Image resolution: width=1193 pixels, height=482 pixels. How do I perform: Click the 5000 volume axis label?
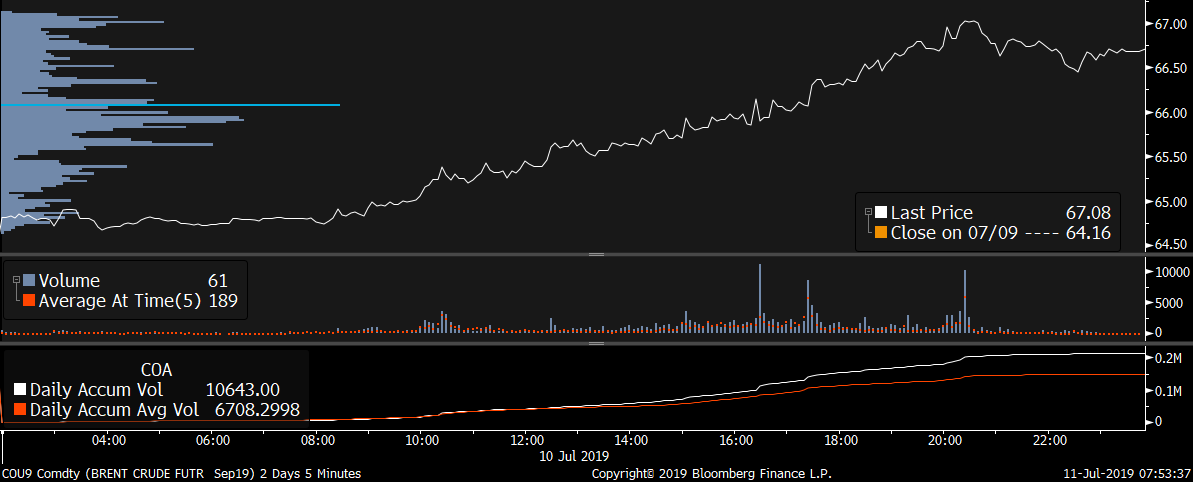point(1169,303)
